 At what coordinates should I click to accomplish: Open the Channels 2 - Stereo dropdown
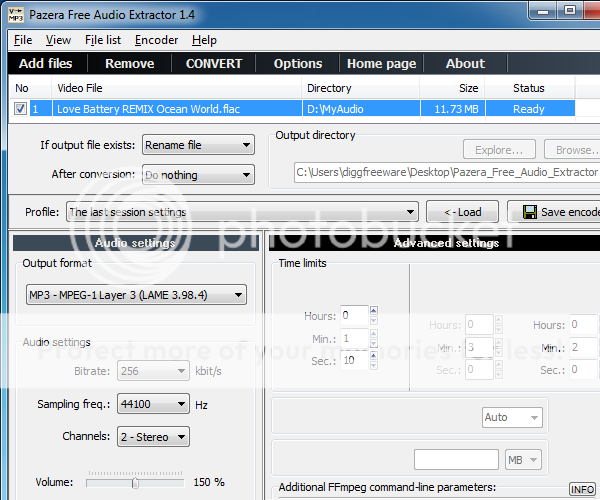(153, 436)
